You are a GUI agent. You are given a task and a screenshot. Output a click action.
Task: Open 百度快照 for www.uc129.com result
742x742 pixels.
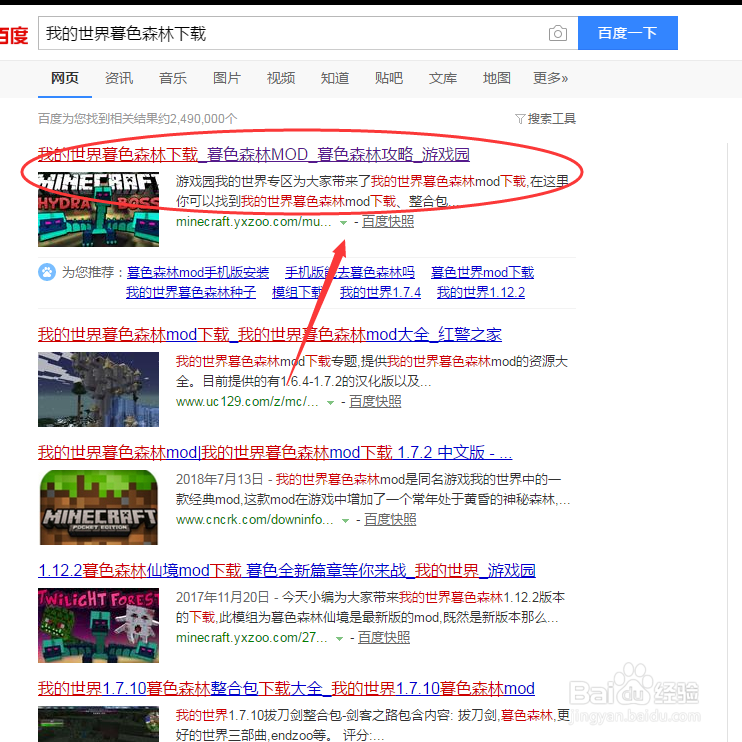pos(375,401)
